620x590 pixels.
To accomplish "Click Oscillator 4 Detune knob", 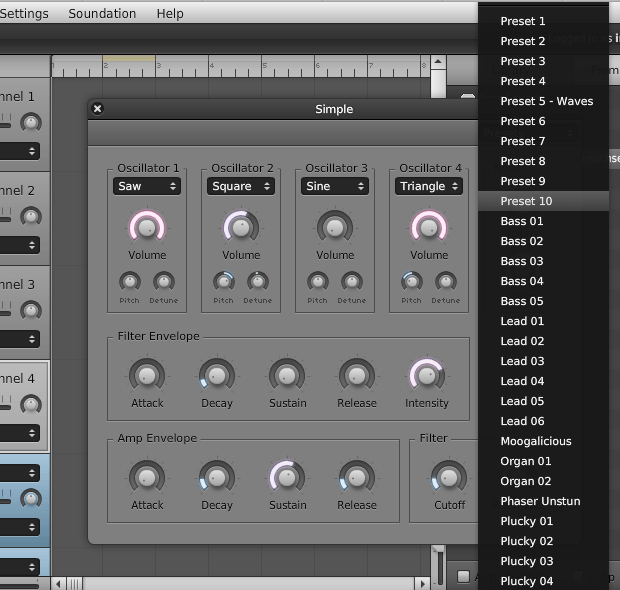I will pyautogui.click(x=446, y=282).
